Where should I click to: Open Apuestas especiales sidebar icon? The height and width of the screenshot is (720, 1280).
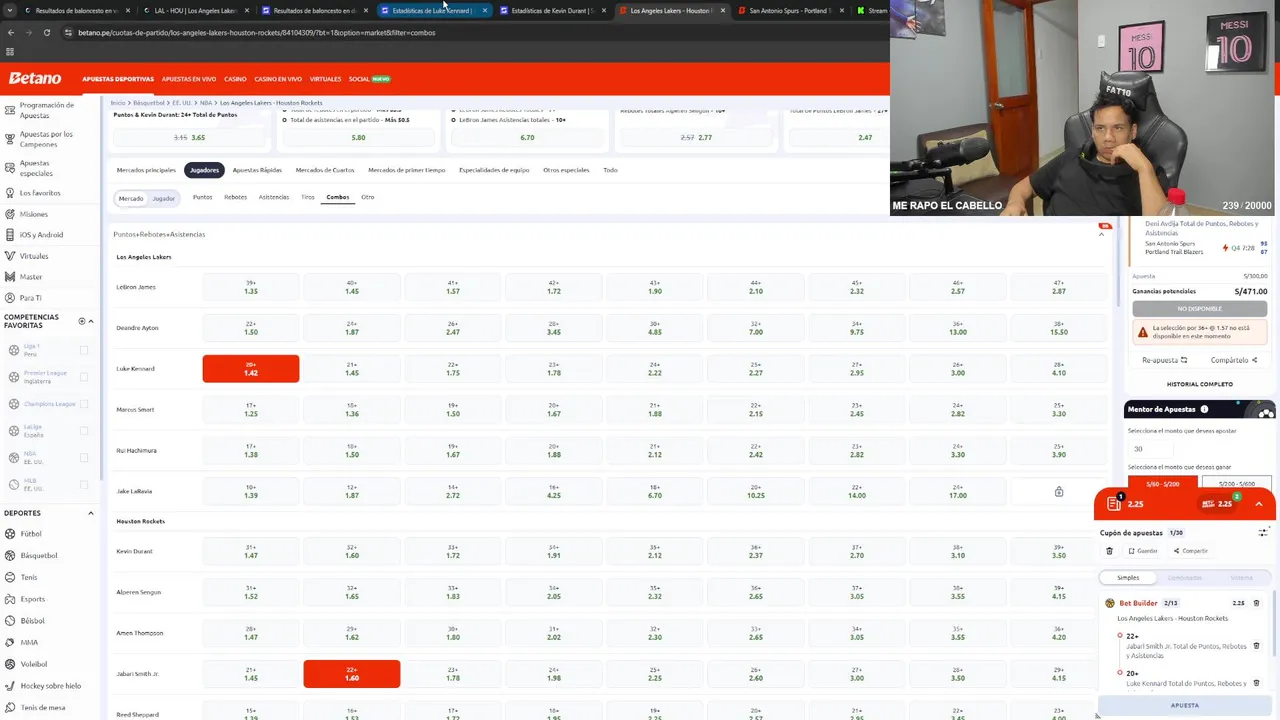click(9, 168)
